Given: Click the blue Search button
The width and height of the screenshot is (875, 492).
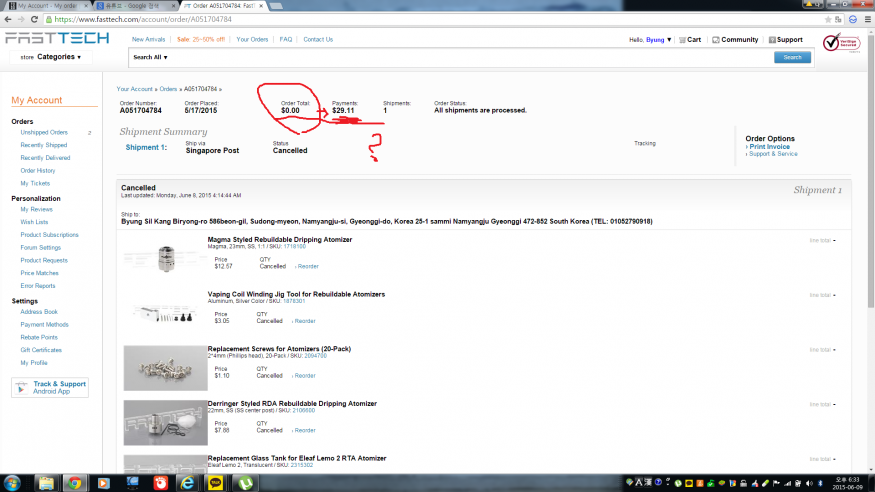Looking at the screenshot, I should coord(792,57).
